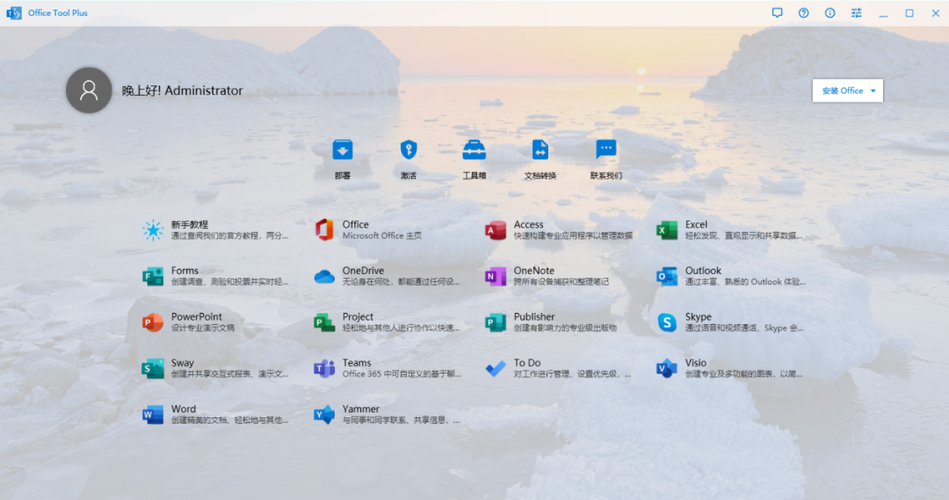Expand the 安装 Office dropdown arrow
Screen dimensions: 949x500
873,91
